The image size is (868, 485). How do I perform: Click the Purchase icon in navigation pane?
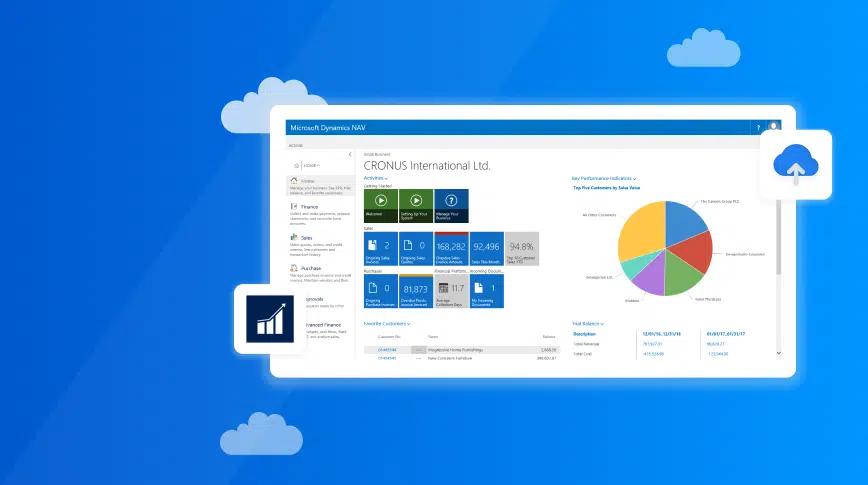coord(294,268)
